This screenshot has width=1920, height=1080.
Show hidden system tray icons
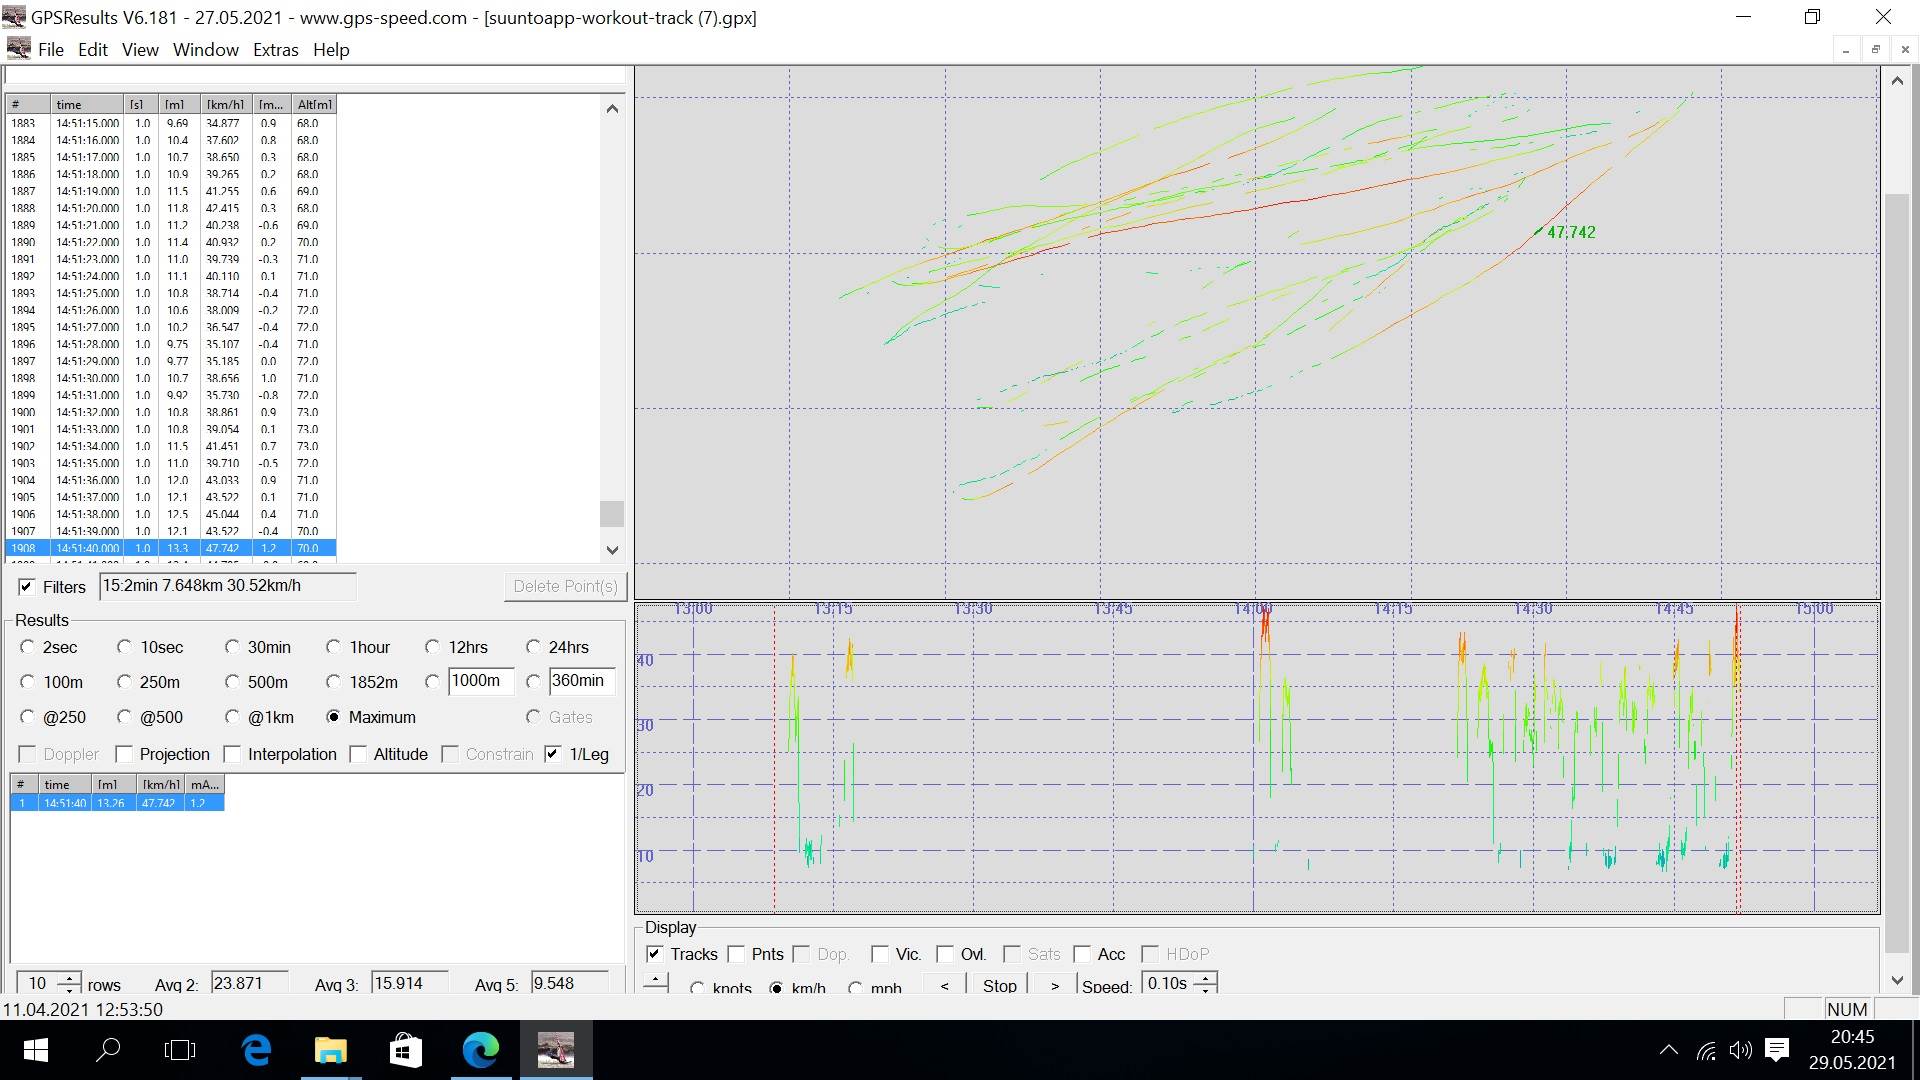click(1668, 1050)
